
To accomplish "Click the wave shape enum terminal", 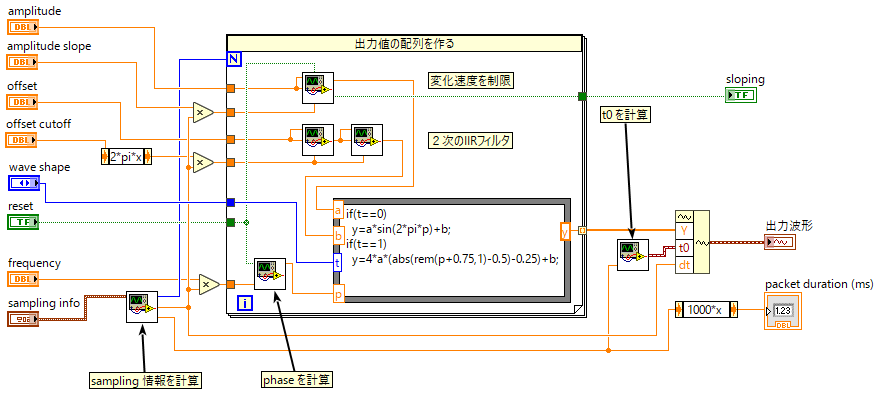I will coord(23,183).
